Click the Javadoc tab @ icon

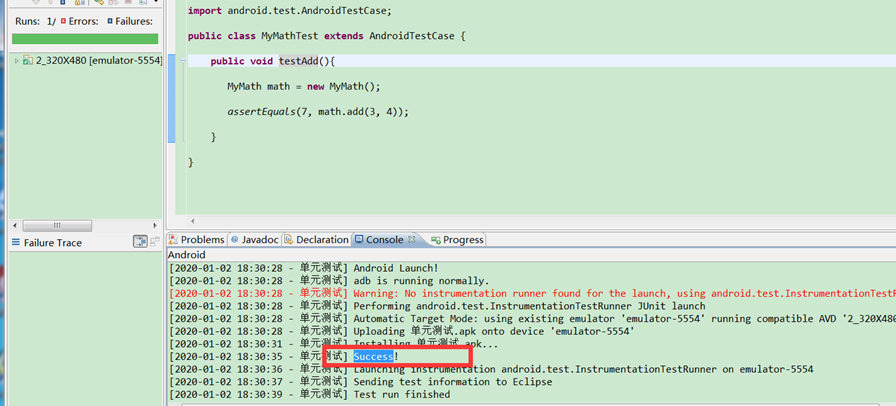234,240
